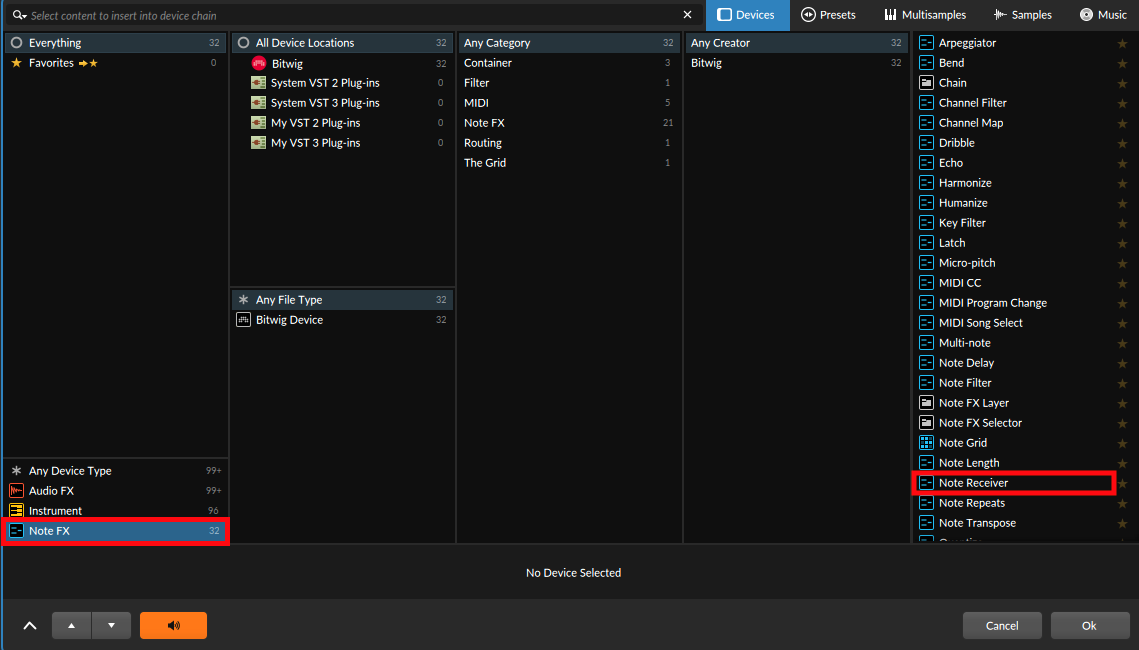The height and width of the screenshot is (650, 1139).
Task: Click the System VST 3 Plug-ins icon
Action: point(259,103)
